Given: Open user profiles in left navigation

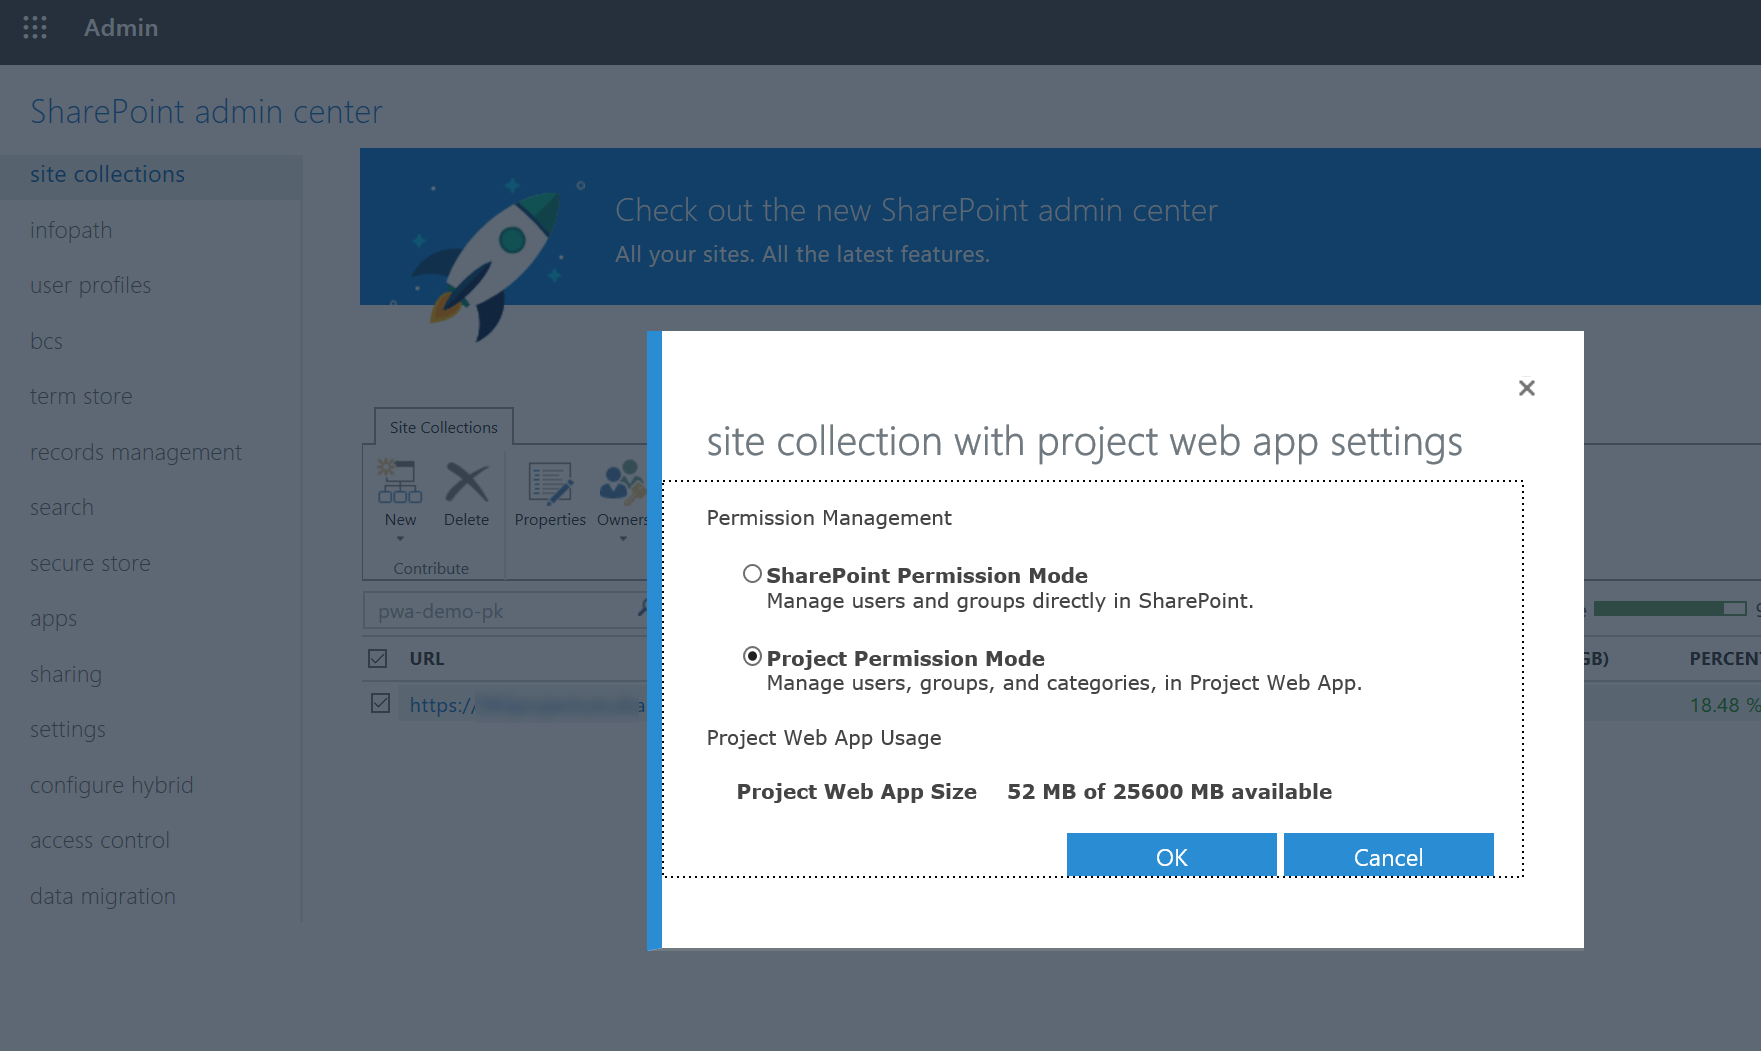Looking at the screenshot, I should pyautogui.click(x=90, y=285).
